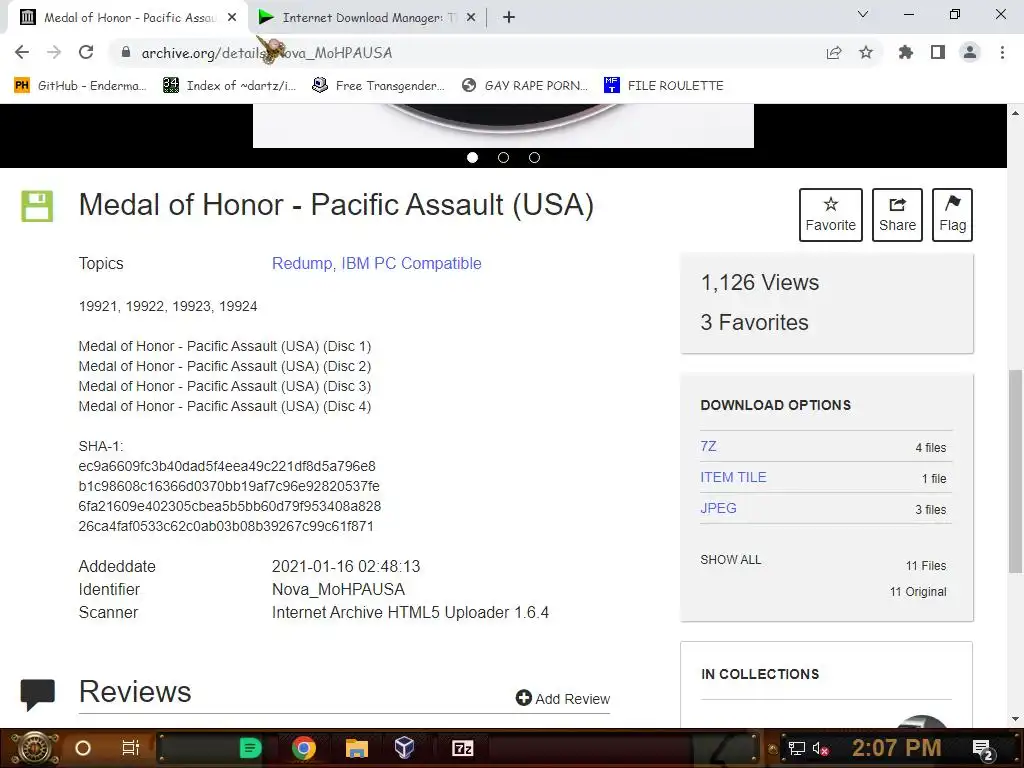Click the scrollbar down arrow
The height and width of the screenshot is (768, 1024).
[x=1016, y=719]
